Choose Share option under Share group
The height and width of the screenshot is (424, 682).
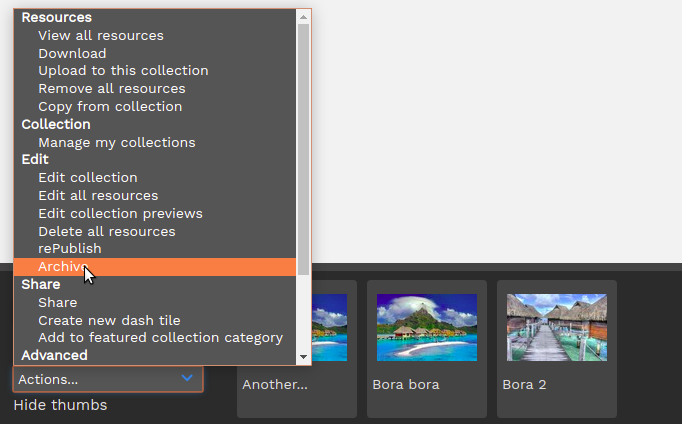[57, 302]
